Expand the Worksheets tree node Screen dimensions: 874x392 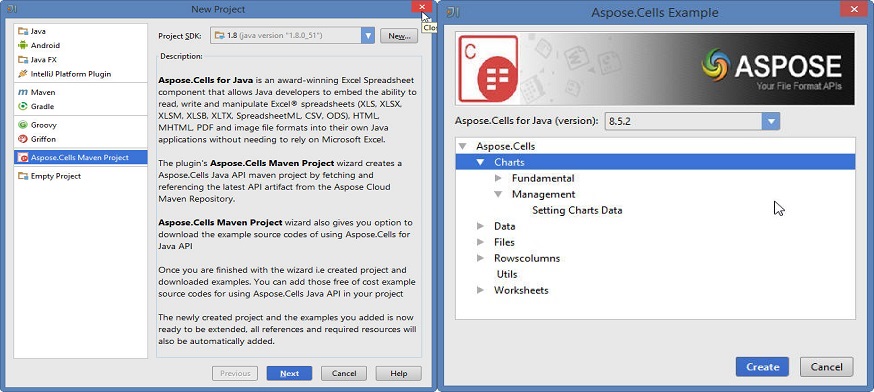pos(480,291)
